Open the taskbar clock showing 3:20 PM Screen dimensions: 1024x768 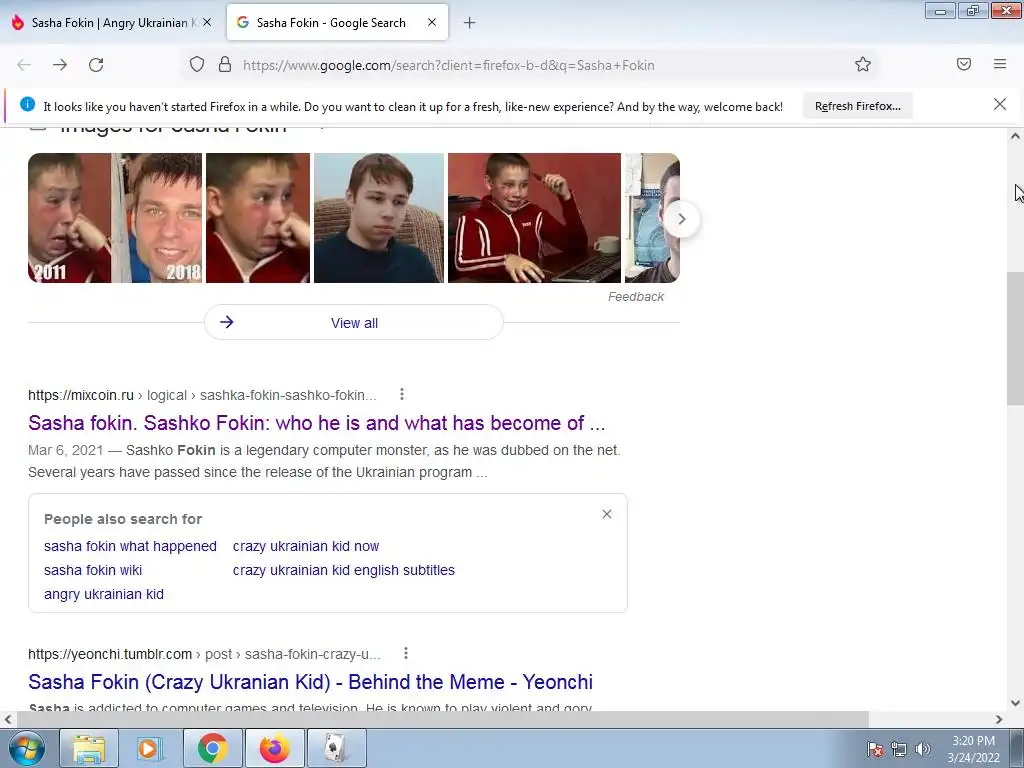(x=973, y=749)
